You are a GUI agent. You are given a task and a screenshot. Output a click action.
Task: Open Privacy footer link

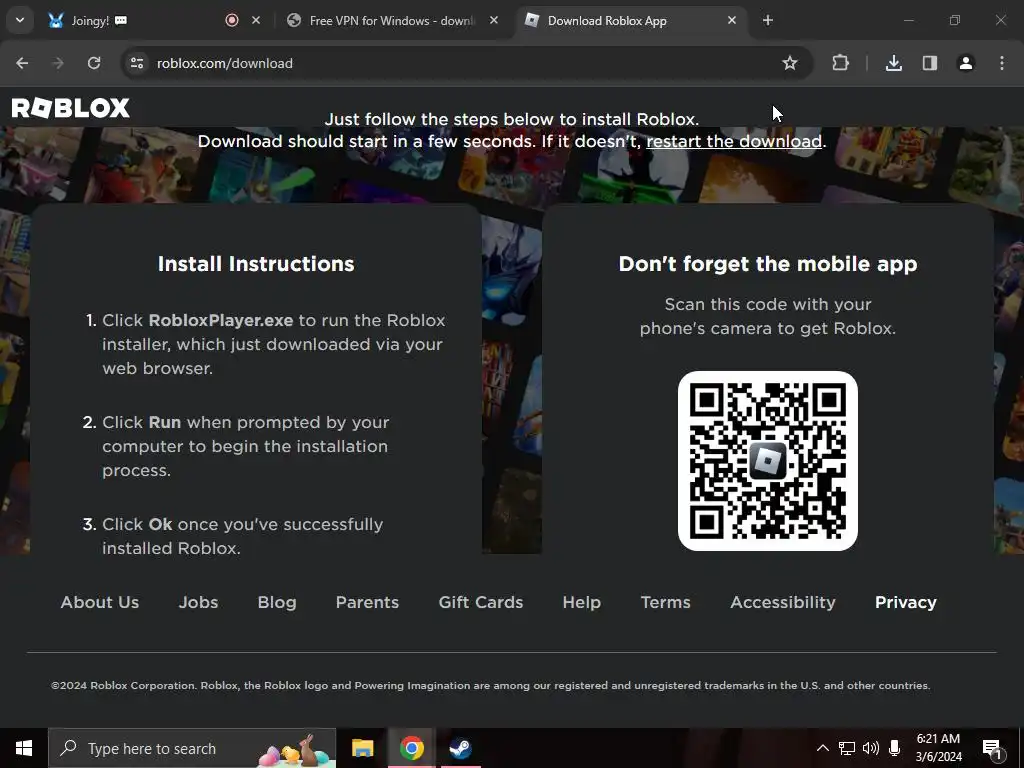906,602
